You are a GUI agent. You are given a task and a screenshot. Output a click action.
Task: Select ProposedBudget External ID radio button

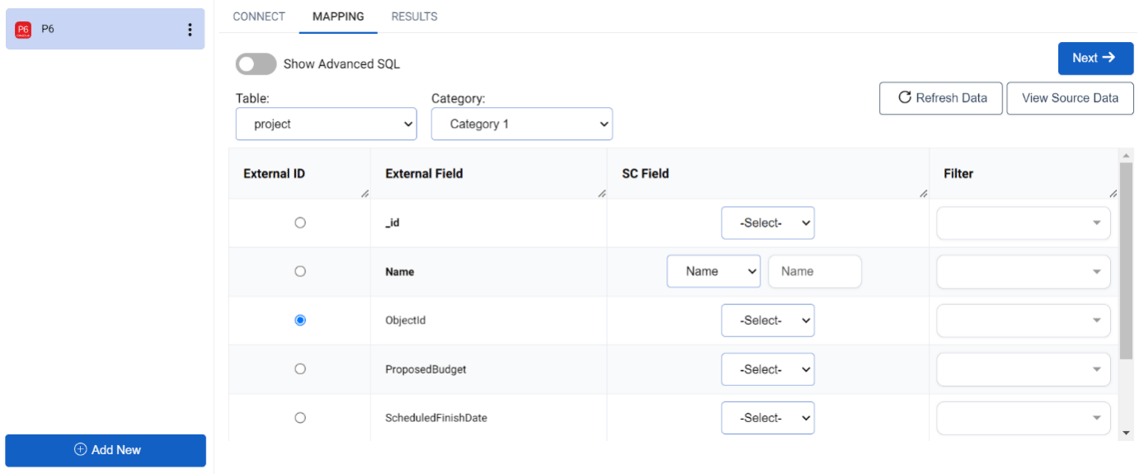click(x=300, y=369)
